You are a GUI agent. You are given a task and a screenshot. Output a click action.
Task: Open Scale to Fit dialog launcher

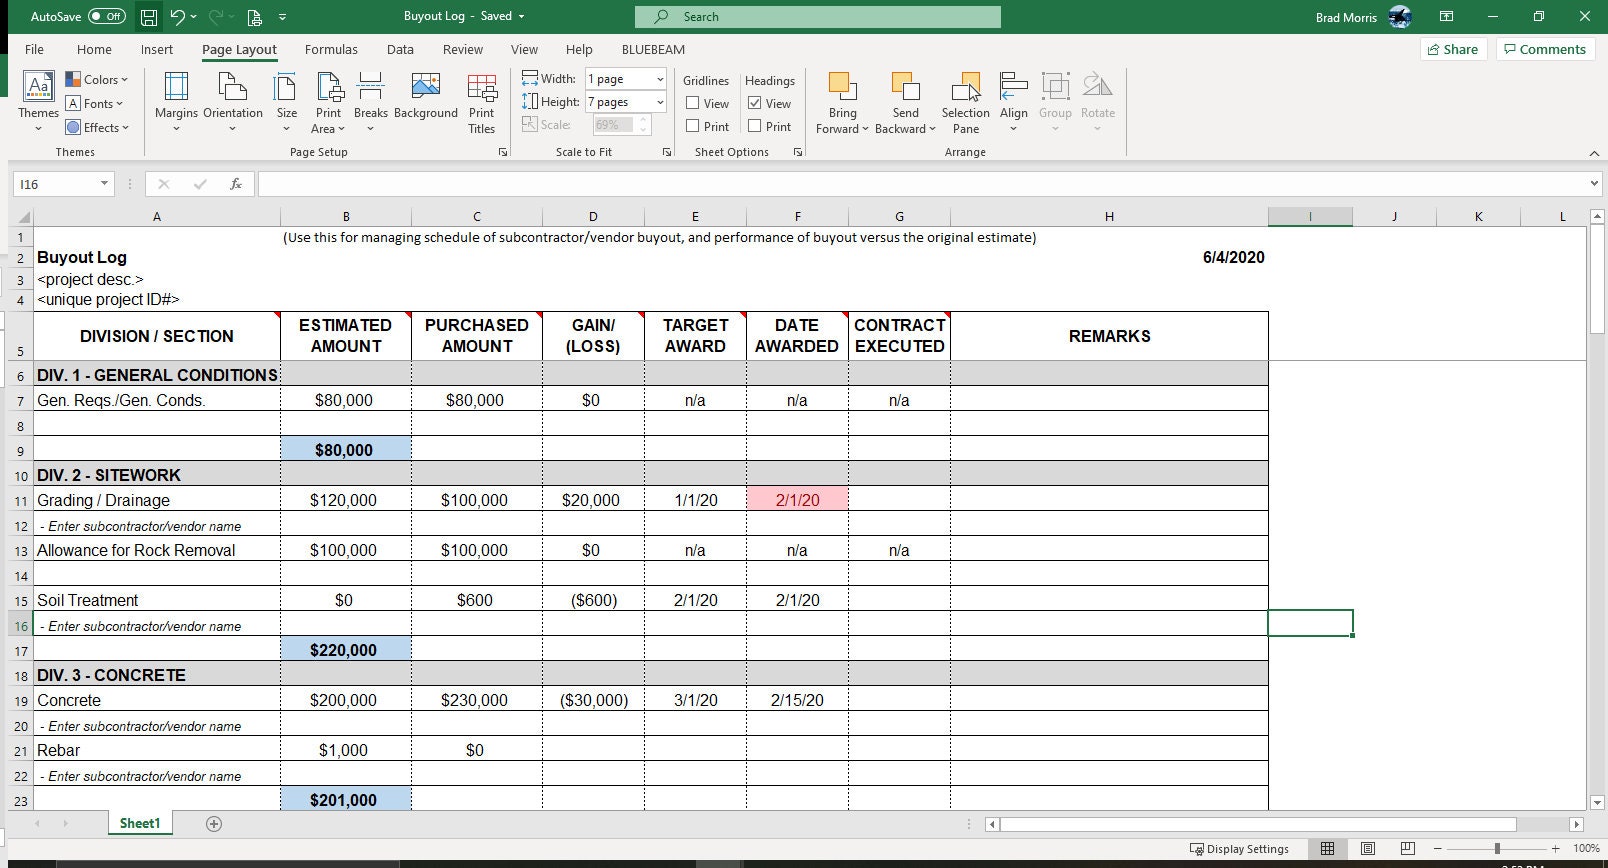point(667,152)
